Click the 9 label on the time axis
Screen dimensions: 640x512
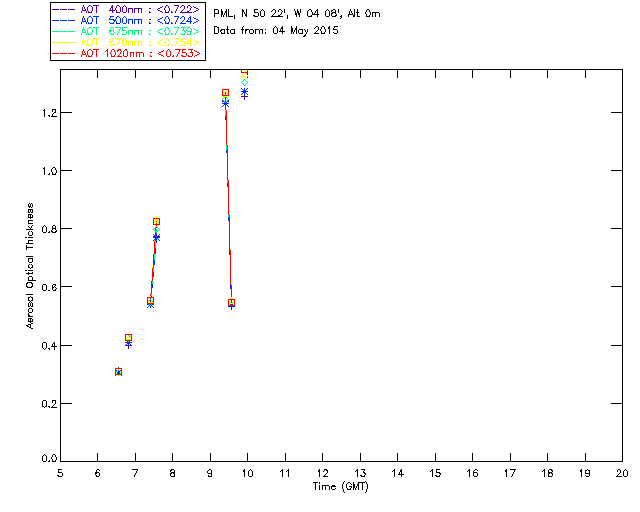click(x=210, y=473)
